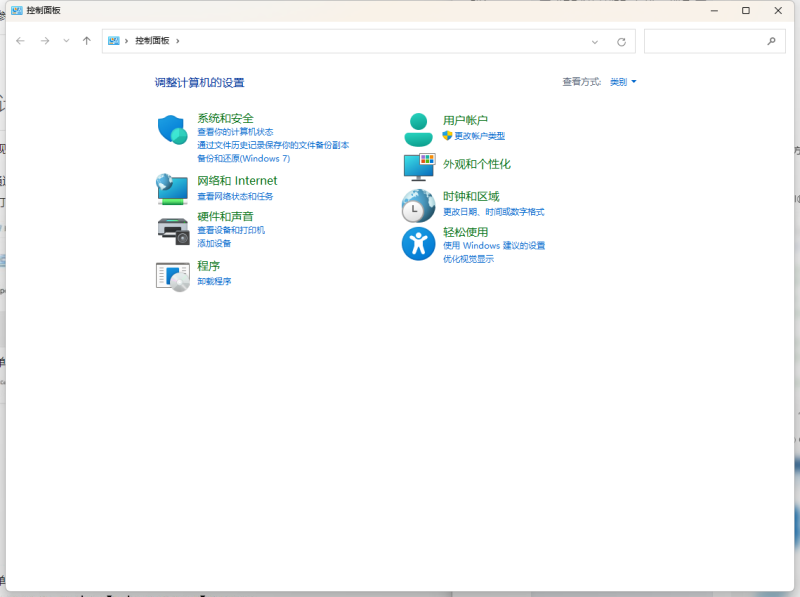
Task: Click the Control Panel search box
Action: click(x=705, y=41)
